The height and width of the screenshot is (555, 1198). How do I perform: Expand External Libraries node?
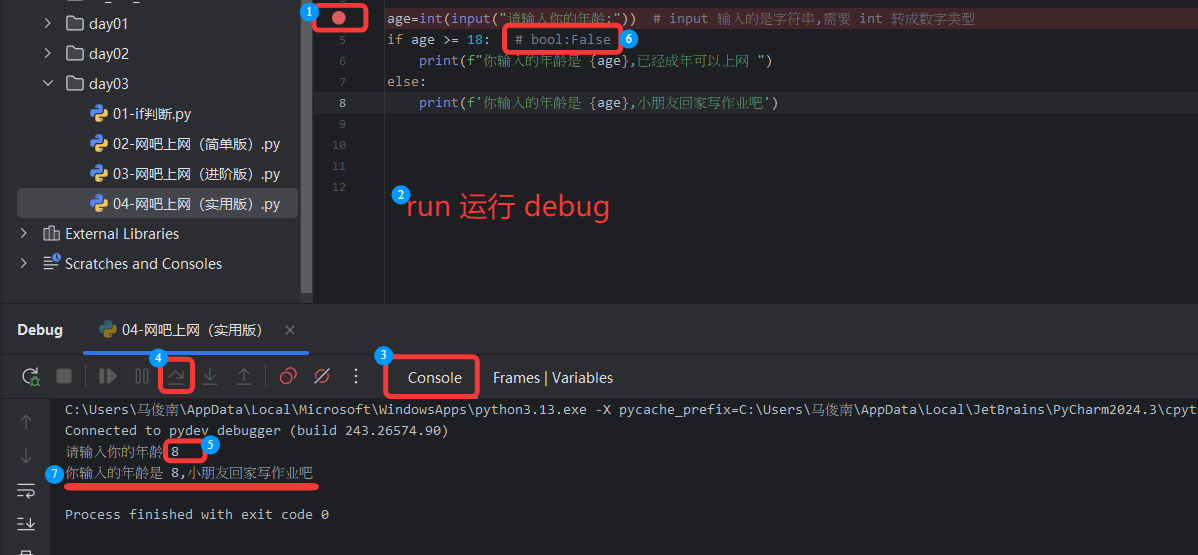tap(24, 234)
